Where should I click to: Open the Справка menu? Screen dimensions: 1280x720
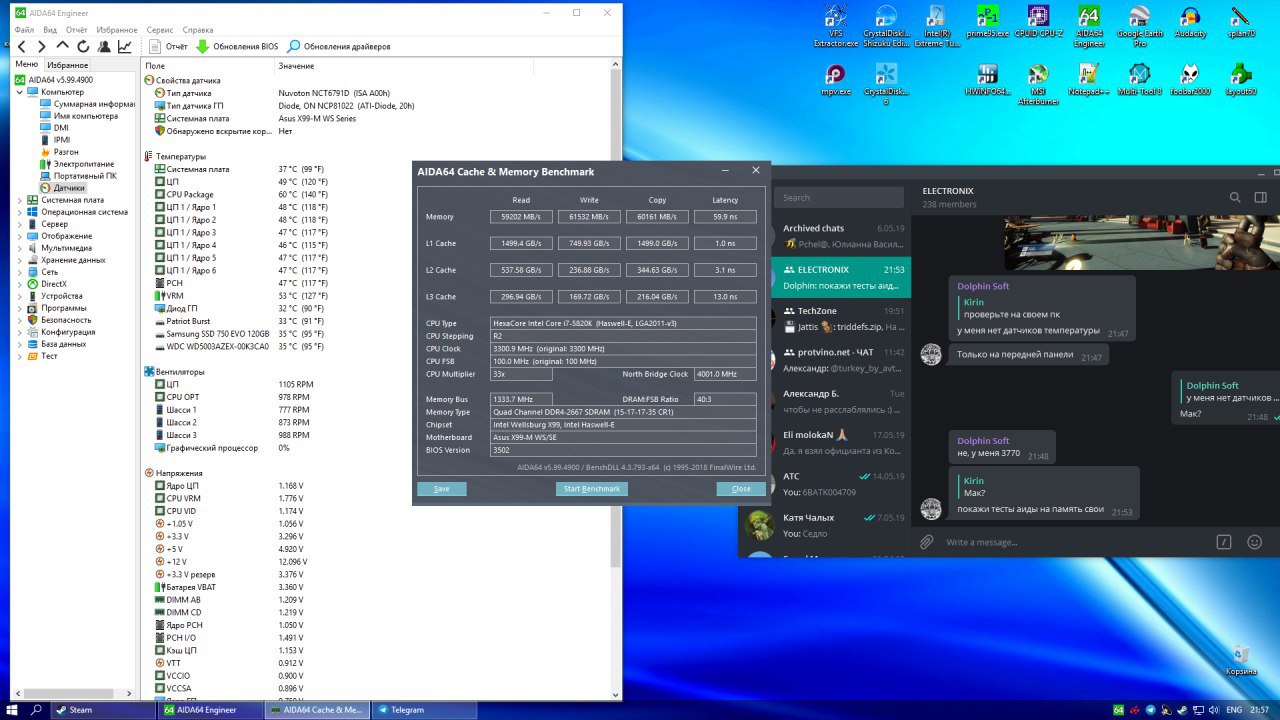point(198,30)
